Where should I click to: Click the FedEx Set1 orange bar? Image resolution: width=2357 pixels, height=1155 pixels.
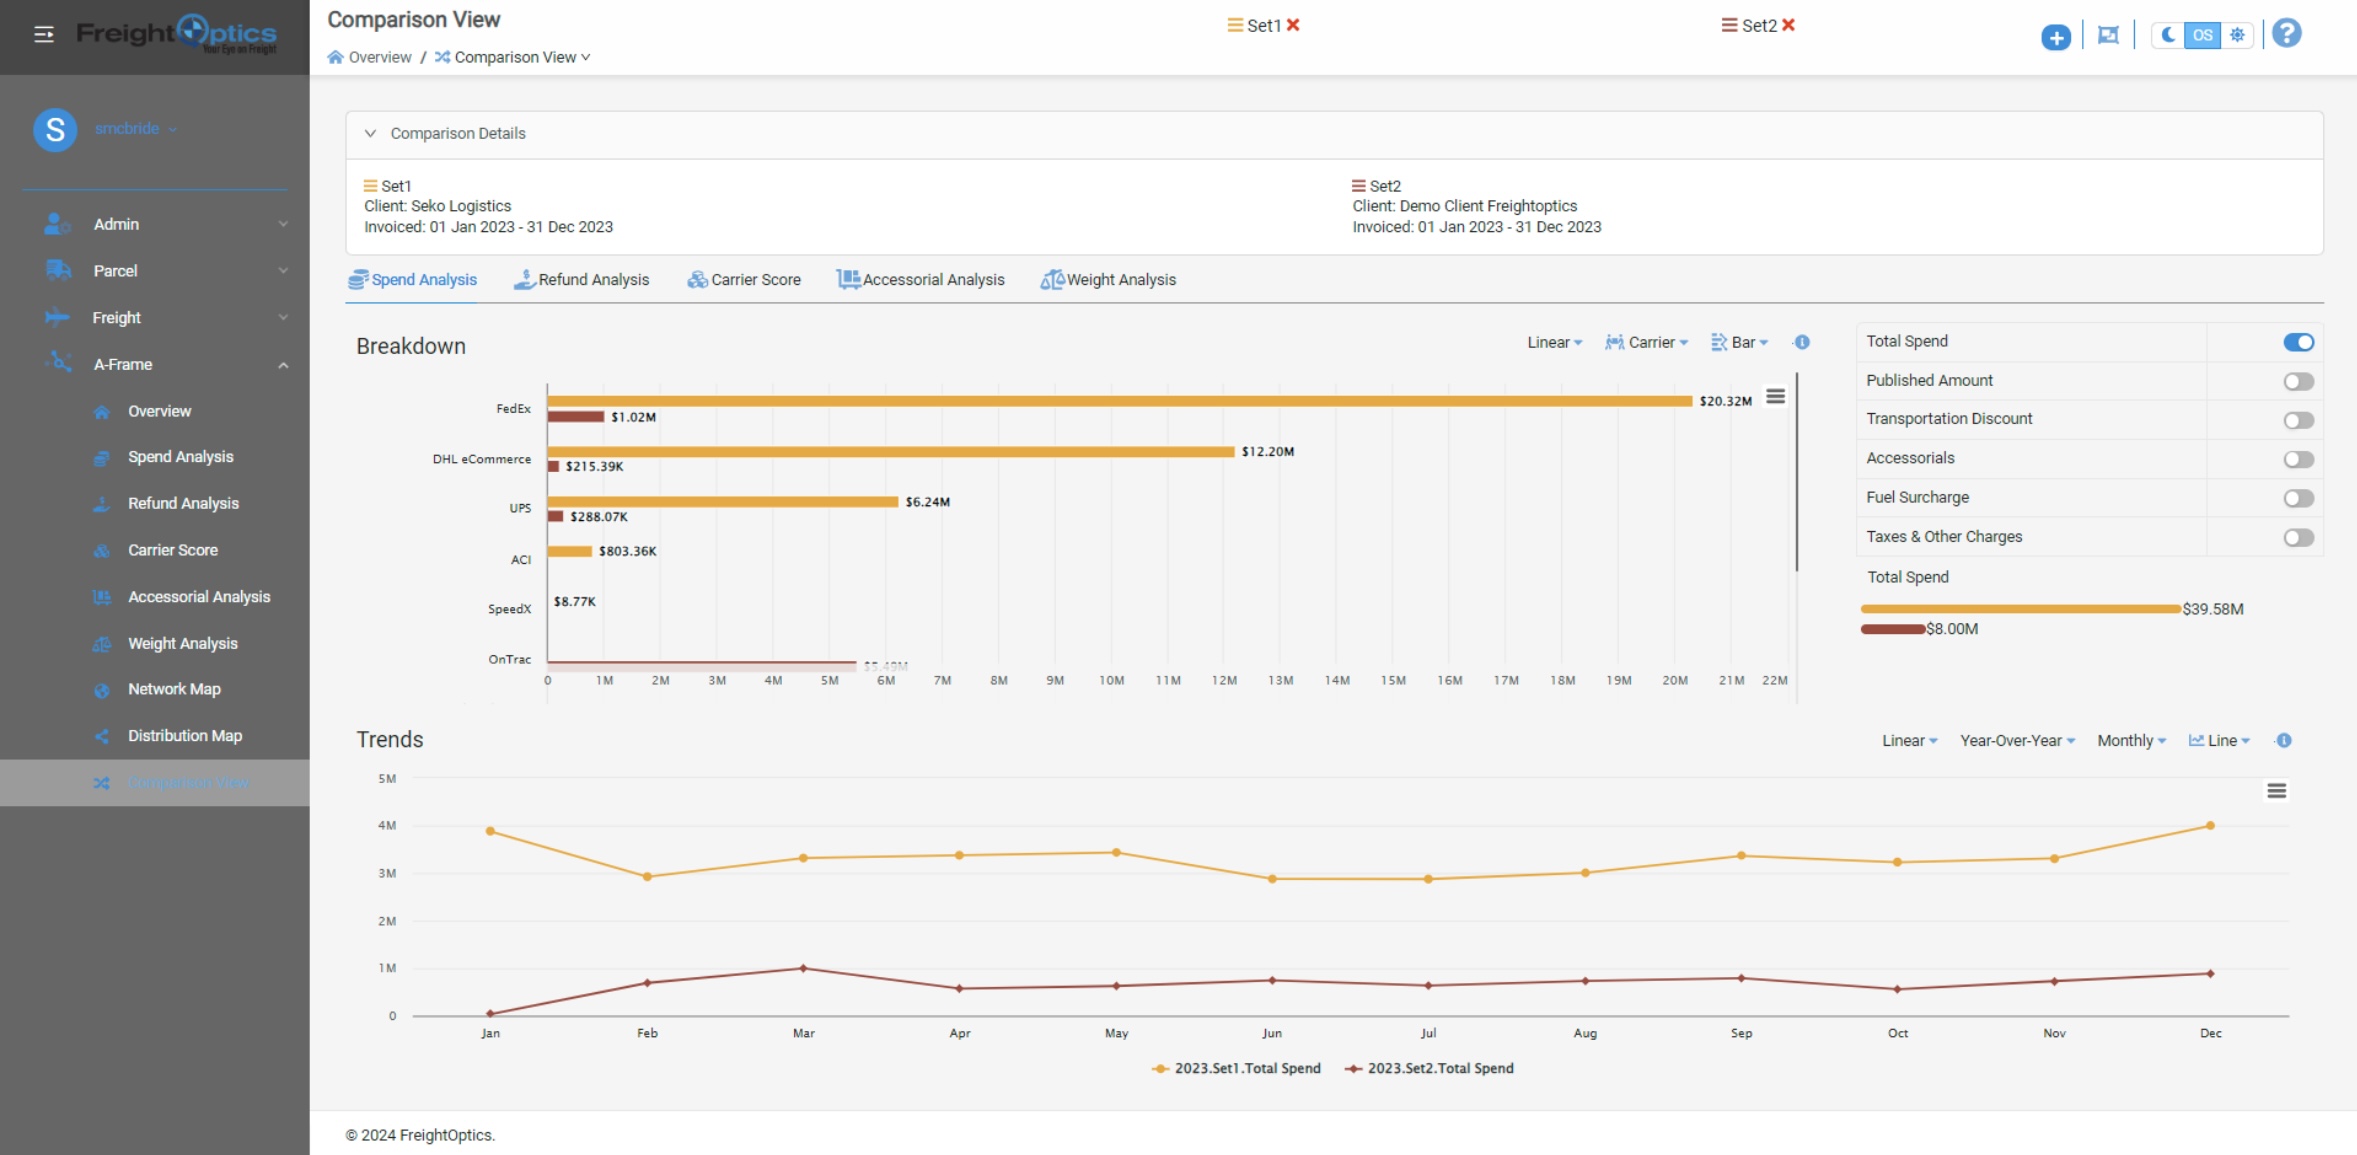[x=1119, y=401]
